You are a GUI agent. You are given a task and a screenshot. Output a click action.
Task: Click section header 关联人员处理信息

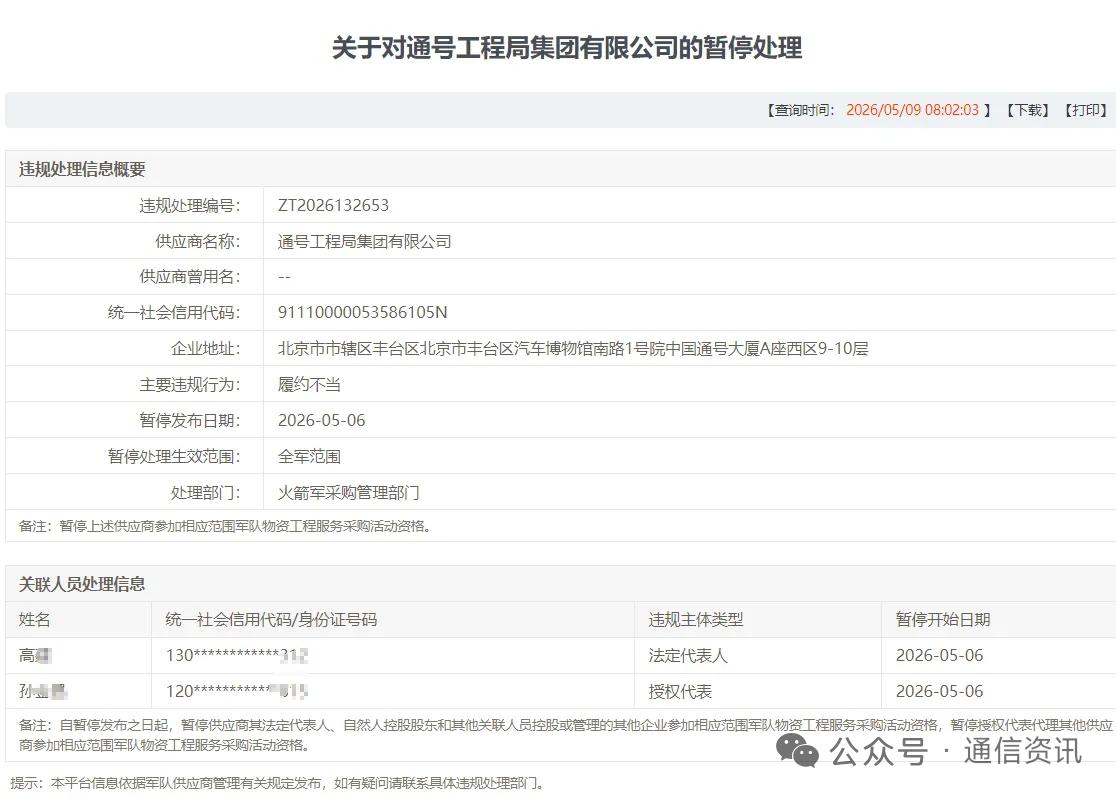82,585
